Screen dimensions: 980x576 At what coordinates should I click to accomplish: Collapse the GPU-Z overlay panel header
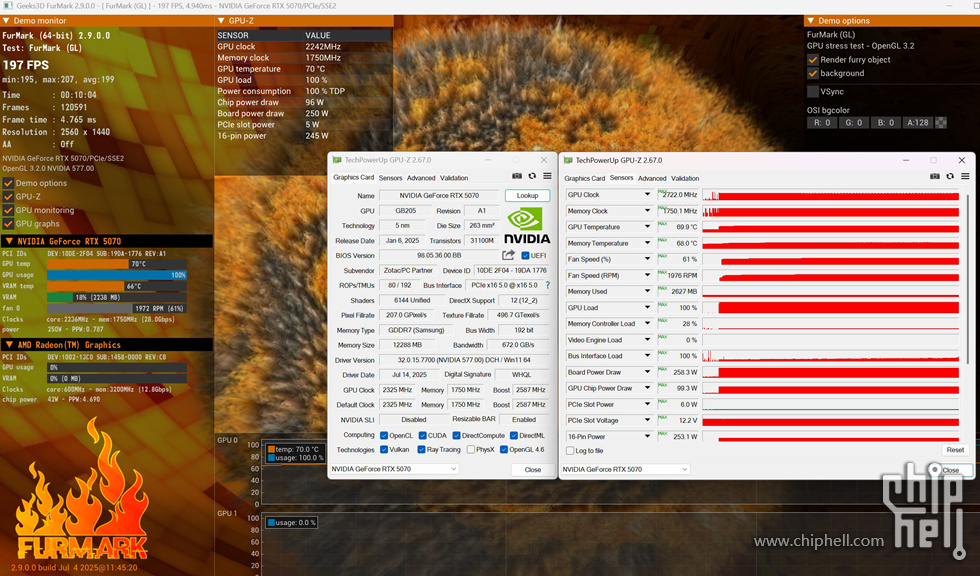221,21
